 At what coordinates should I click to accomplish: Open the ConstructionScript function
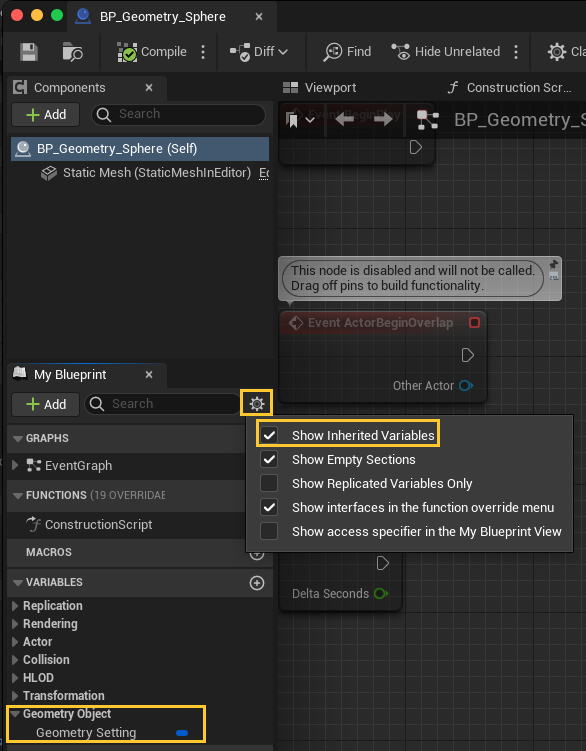click(98, 525)
